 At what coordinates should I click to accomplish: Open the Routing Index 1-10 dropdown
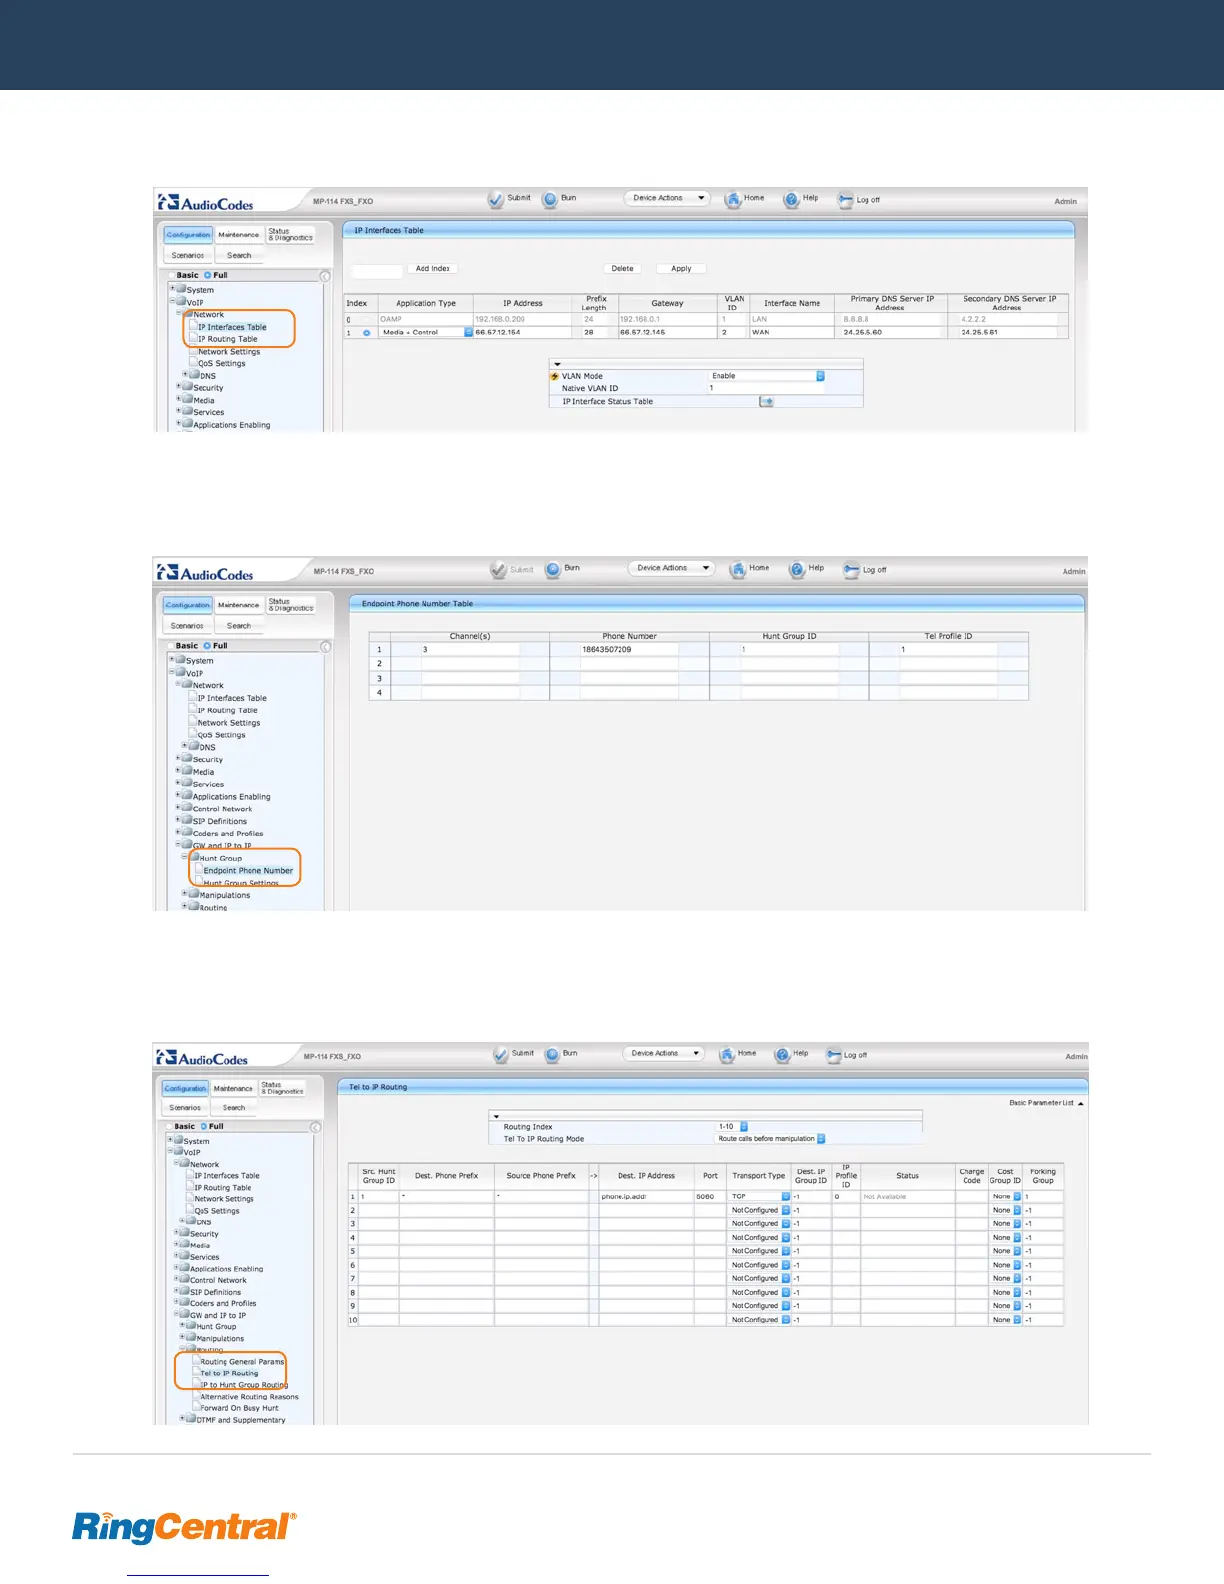pos(743,1126)
